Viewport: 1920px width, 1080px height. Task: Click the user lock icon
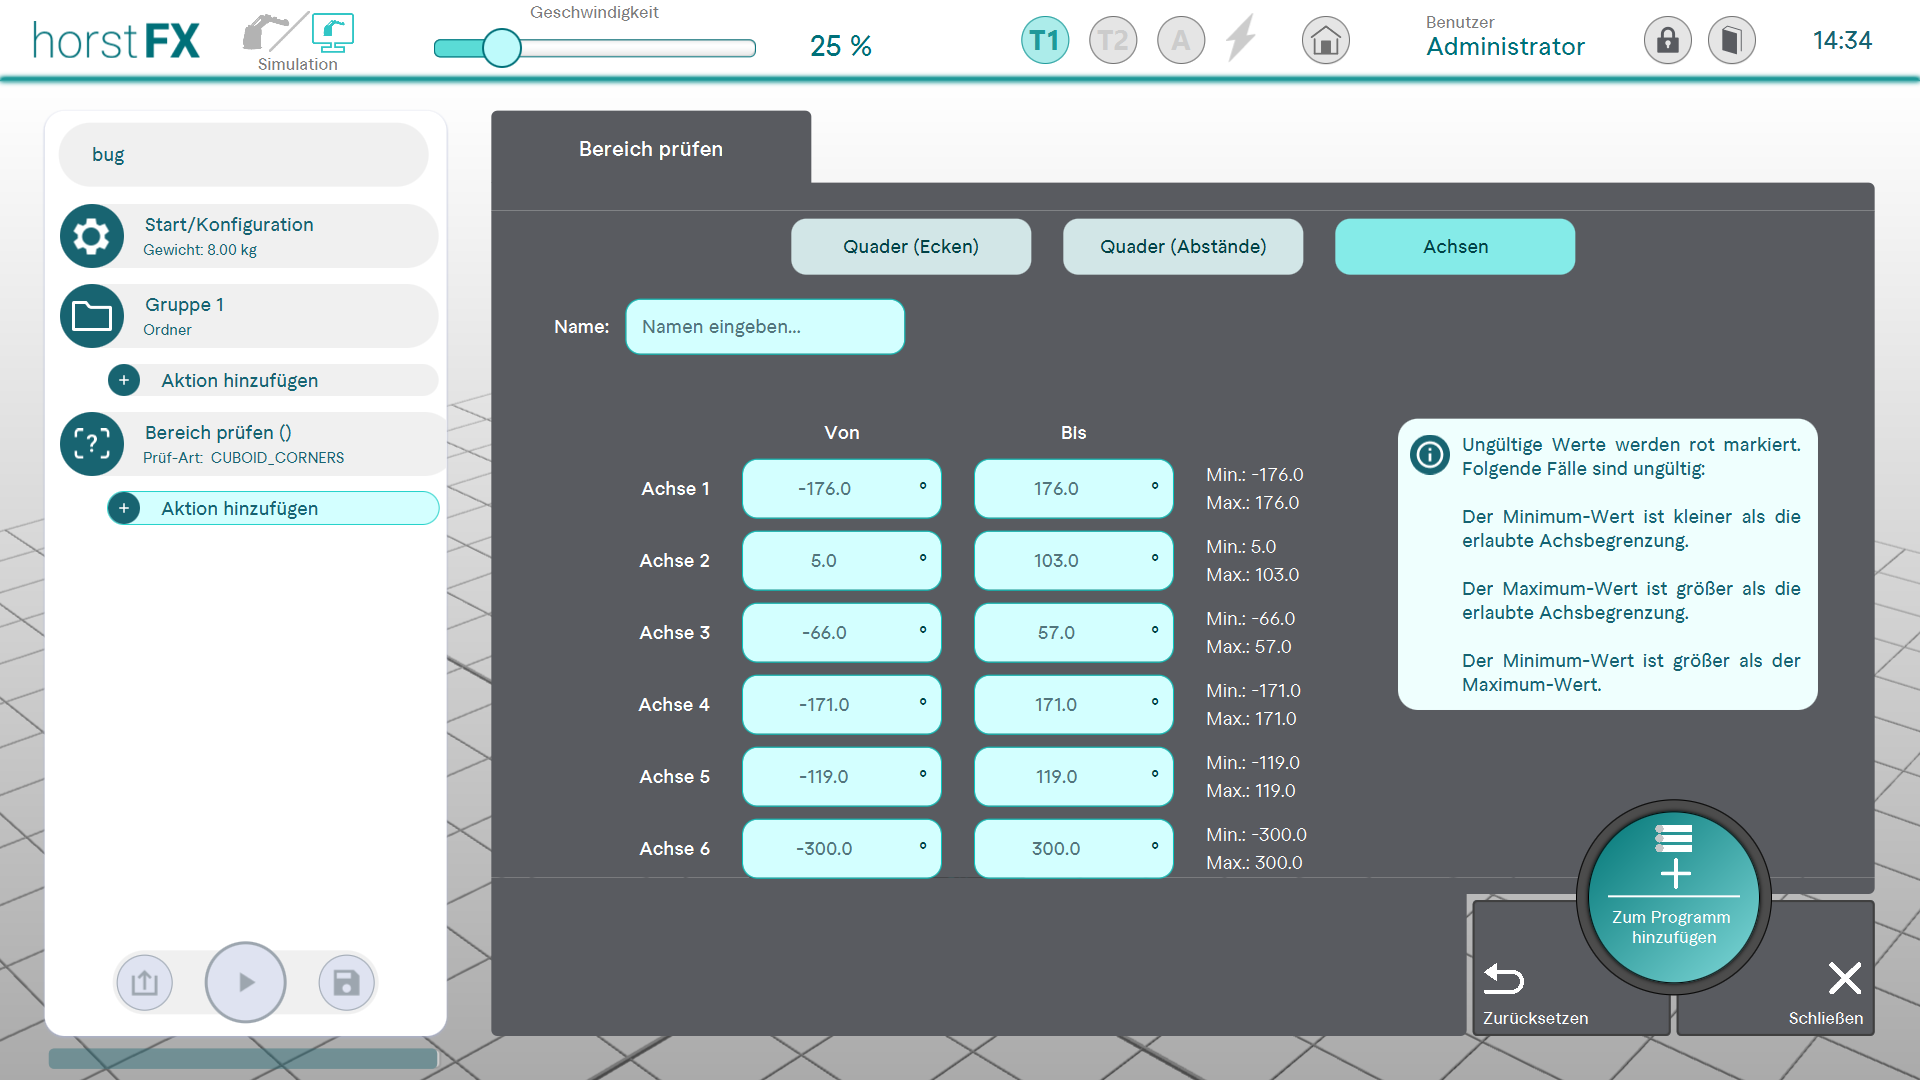click(x=1667, y=41)
